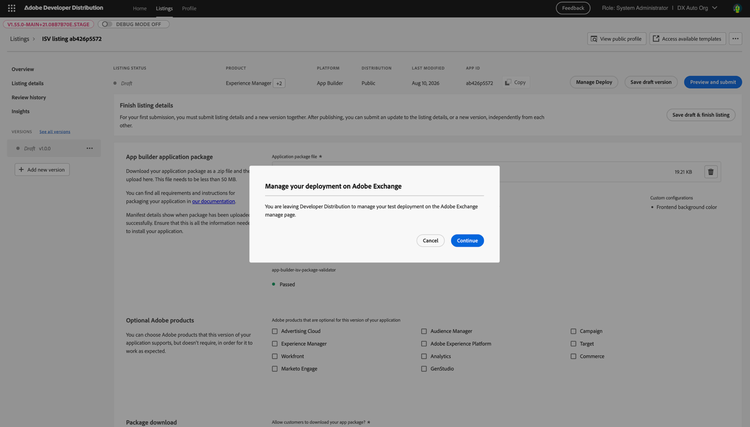Image resolution: width=750 pixels, height=427 pixels.
Task: Click Save draft version button
Action: [651, 82]
